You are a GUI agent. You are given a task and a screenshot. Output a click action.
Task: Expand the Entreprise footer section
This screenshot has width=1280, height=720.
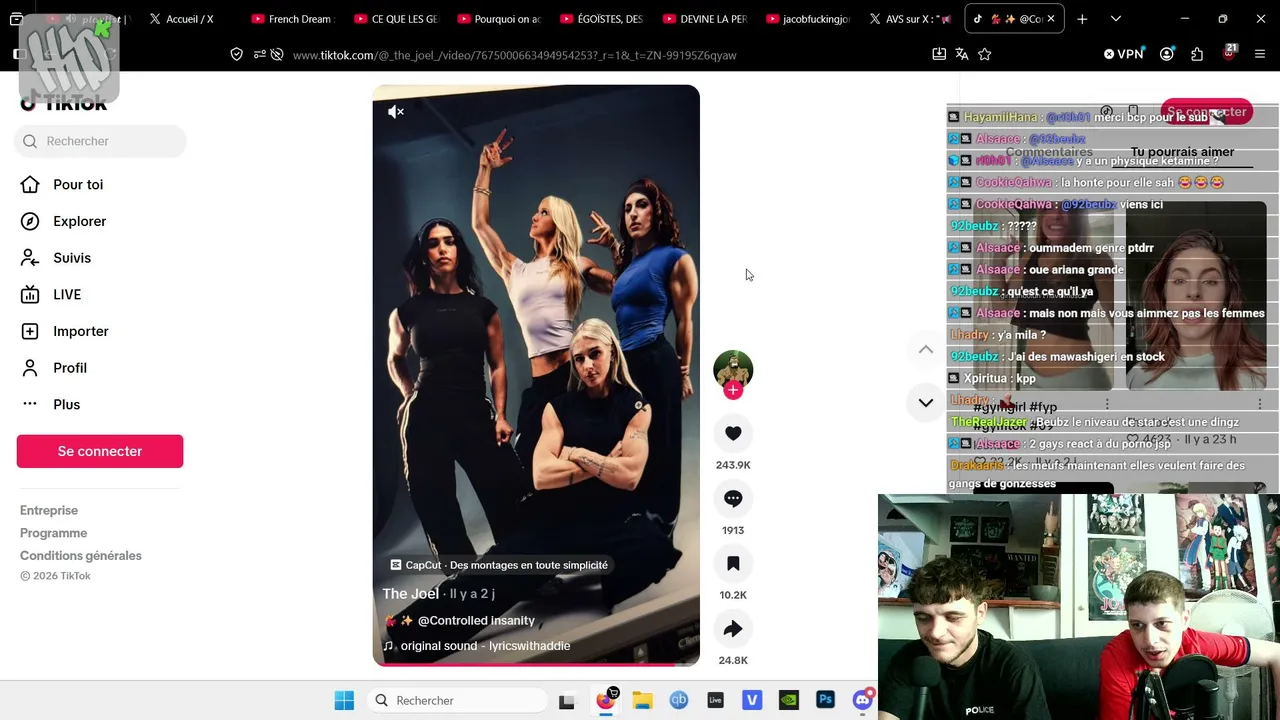click(x=49, y=510)
